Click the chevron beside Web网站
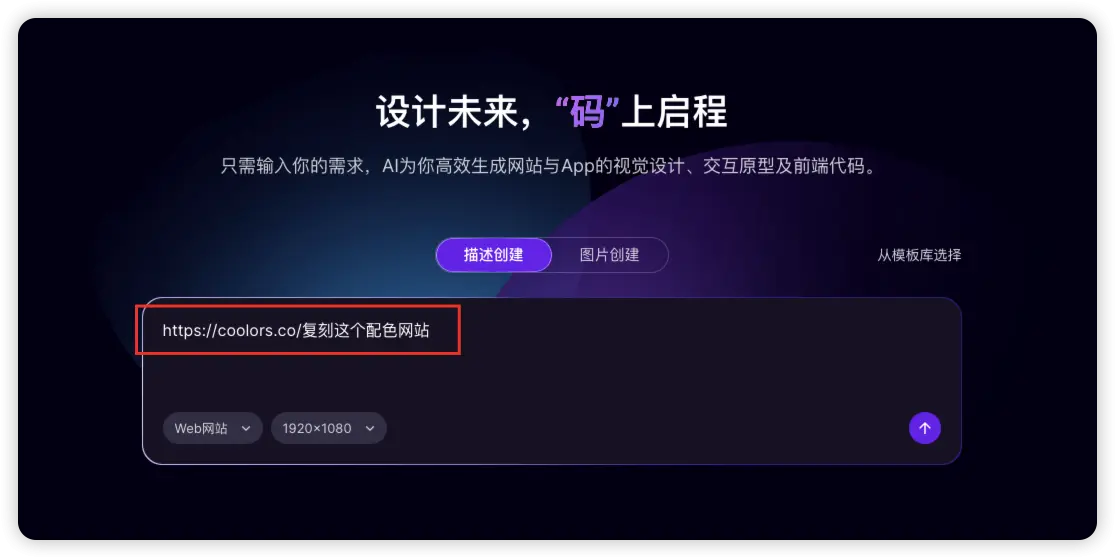Image resolution: width=1115 pixels, height=558 pixels. (246, 429)
